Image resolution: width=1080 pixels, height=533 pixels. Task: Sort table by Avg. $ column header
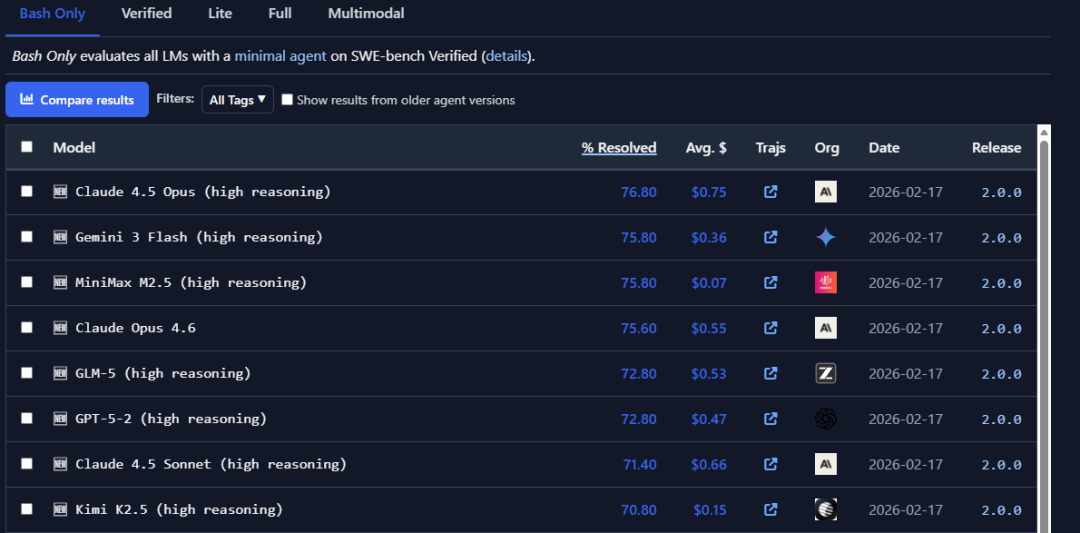click(706, 148)
